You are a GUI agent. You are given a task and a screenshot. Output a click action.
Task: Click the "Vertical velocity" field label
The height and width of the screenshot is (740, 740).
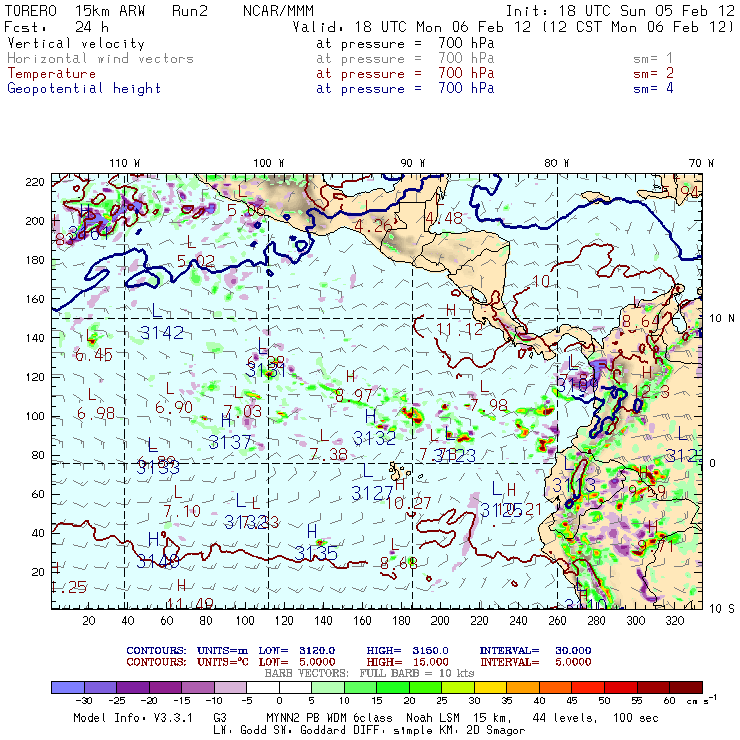coord(76,44)
